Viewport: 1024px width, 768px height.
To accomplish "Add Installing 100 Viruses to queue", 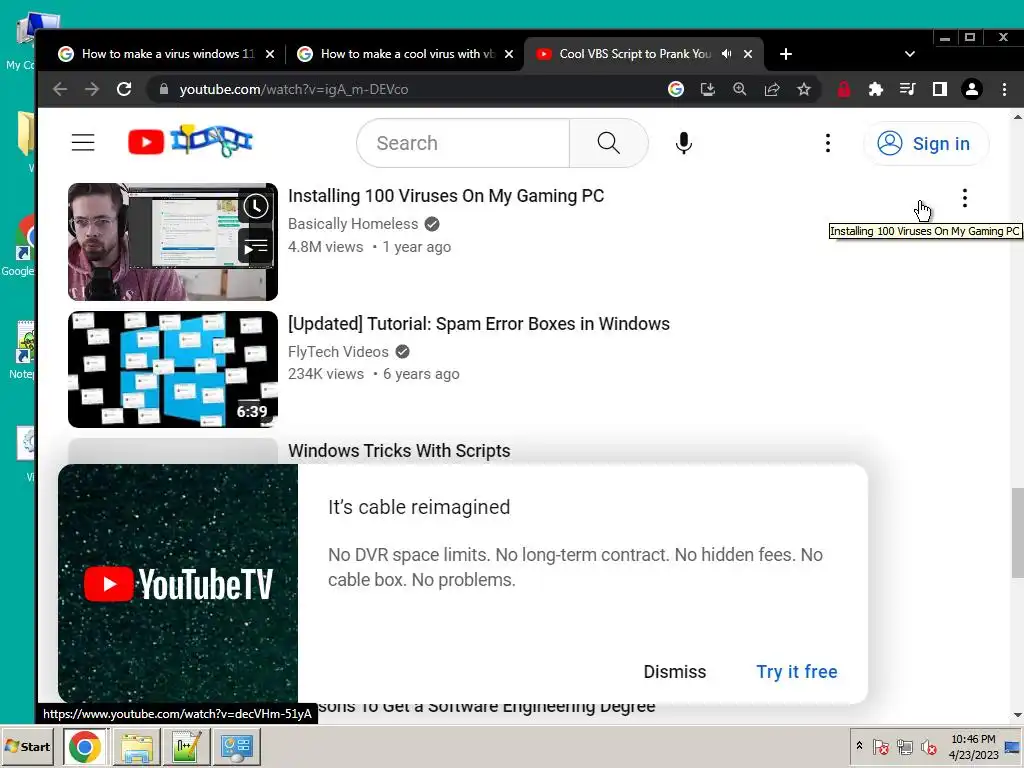I will click(x=256, y=248).
